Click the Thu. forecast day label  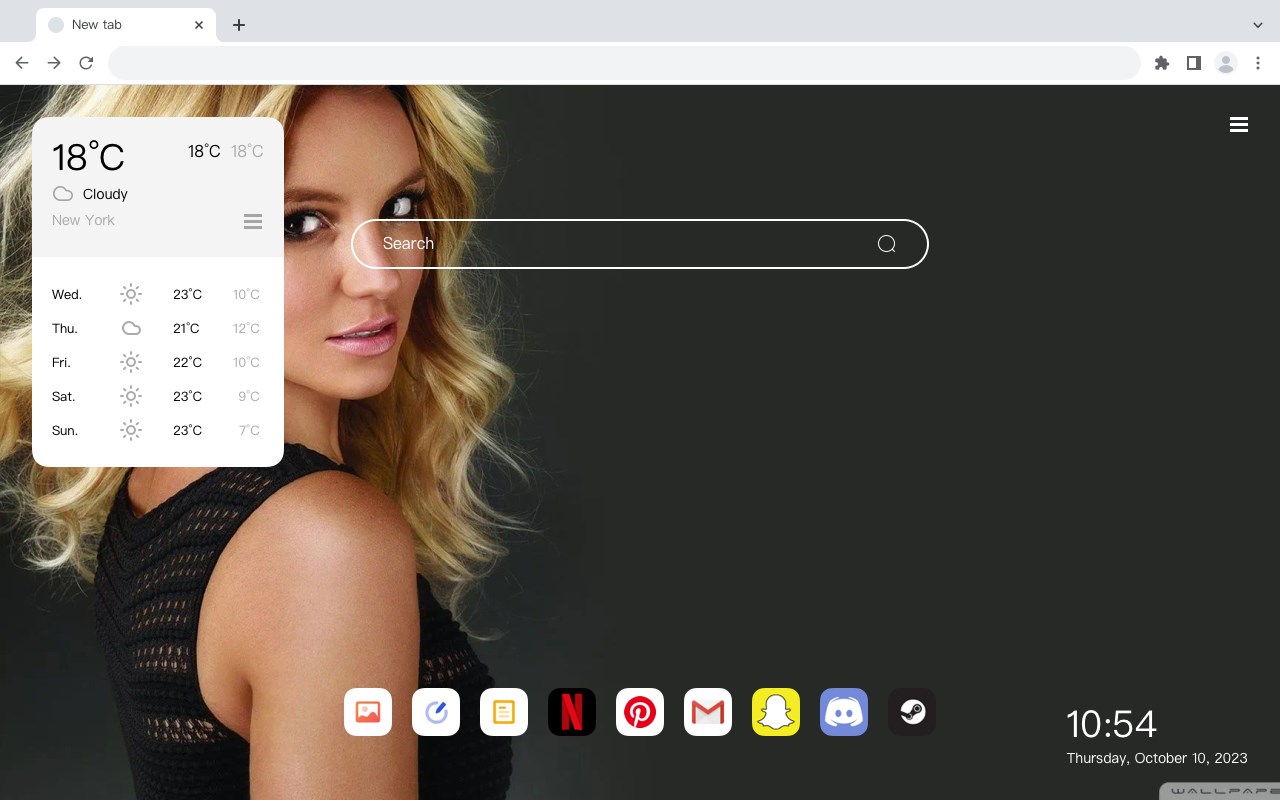[65, 328]
